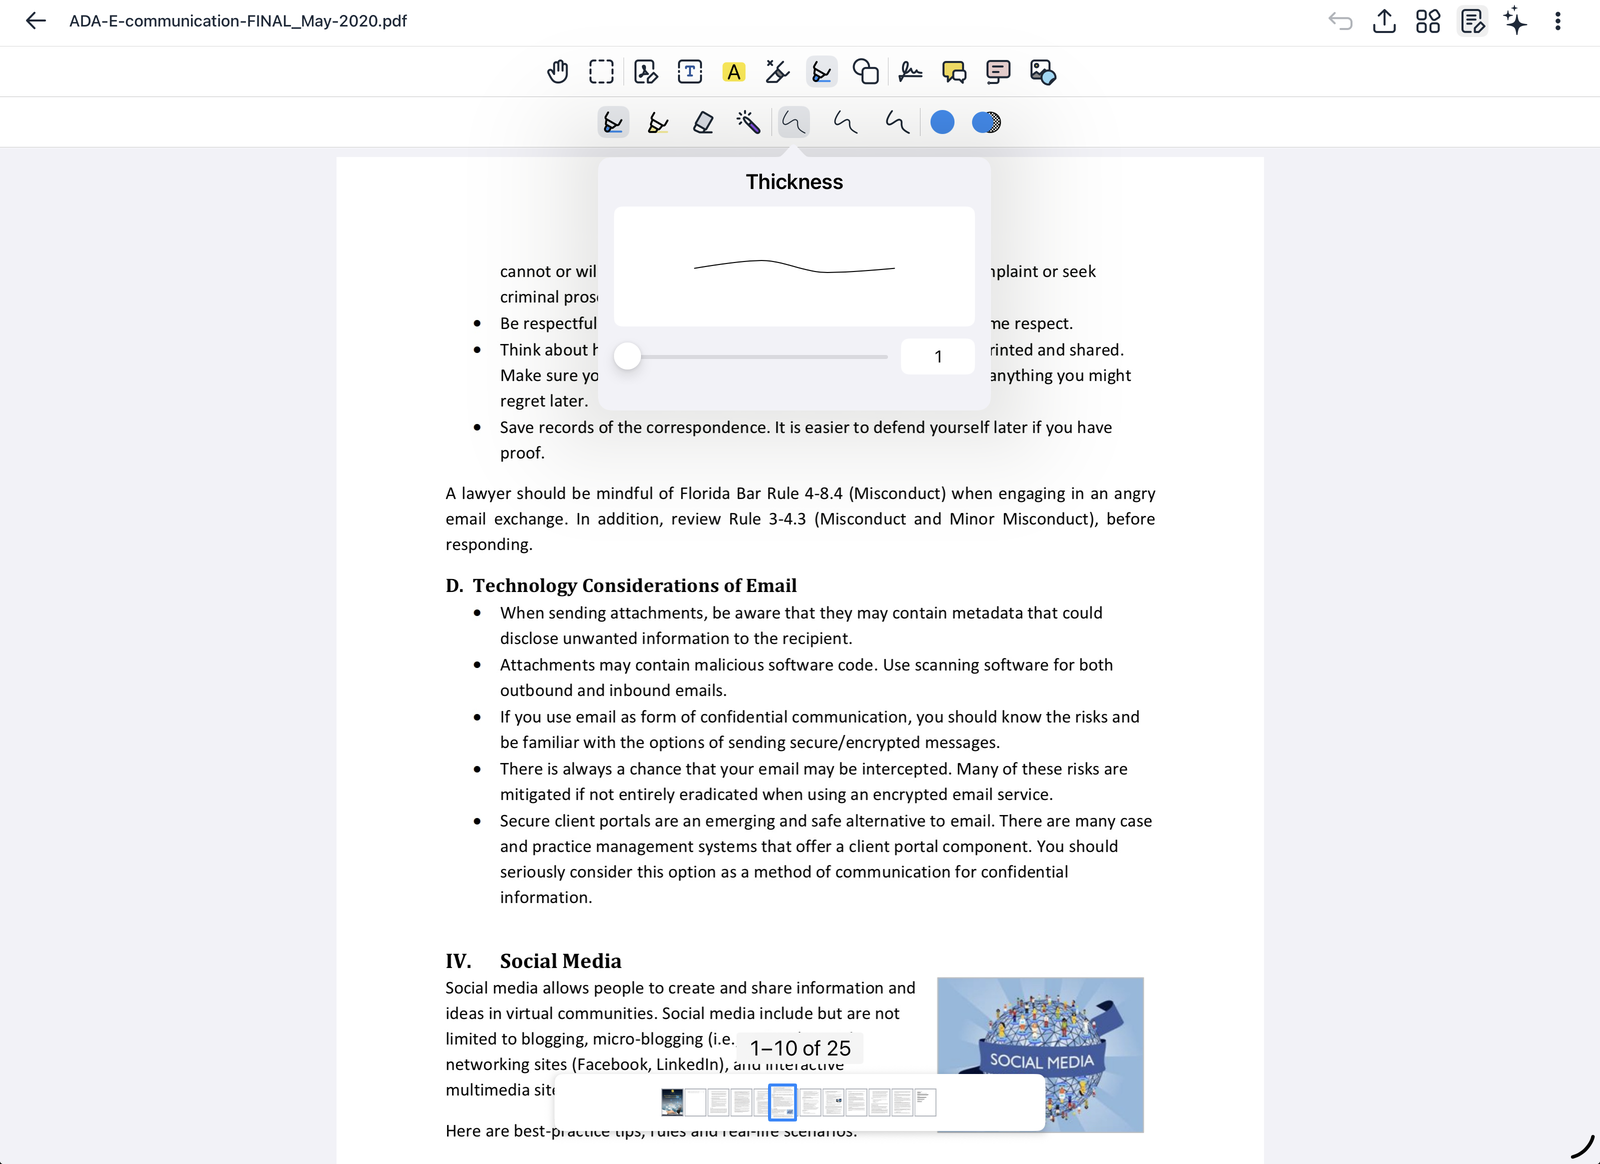Click the SOCIAL MEDIA globe image
Screen dimensions: 1600x1164
pyautogui.click(x=1040, y=1054)
